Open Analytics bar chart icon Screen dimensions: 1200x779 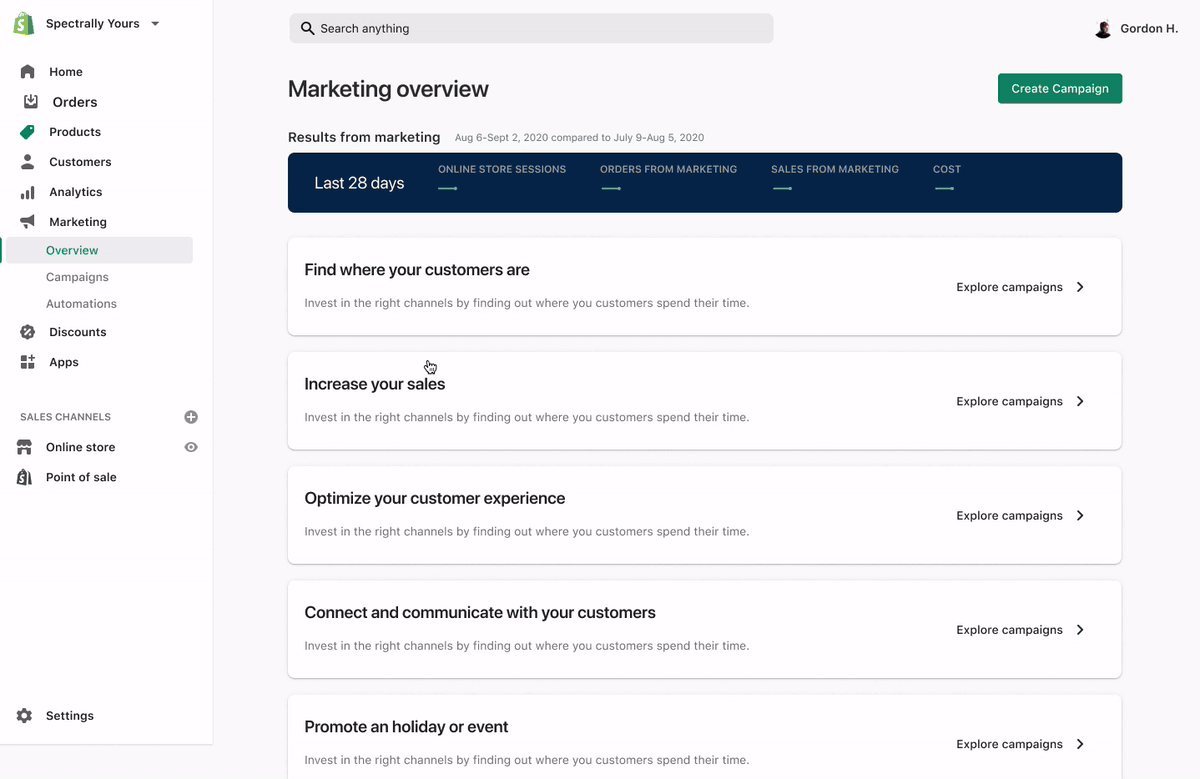pyautogui.click(x=27, y=192)
